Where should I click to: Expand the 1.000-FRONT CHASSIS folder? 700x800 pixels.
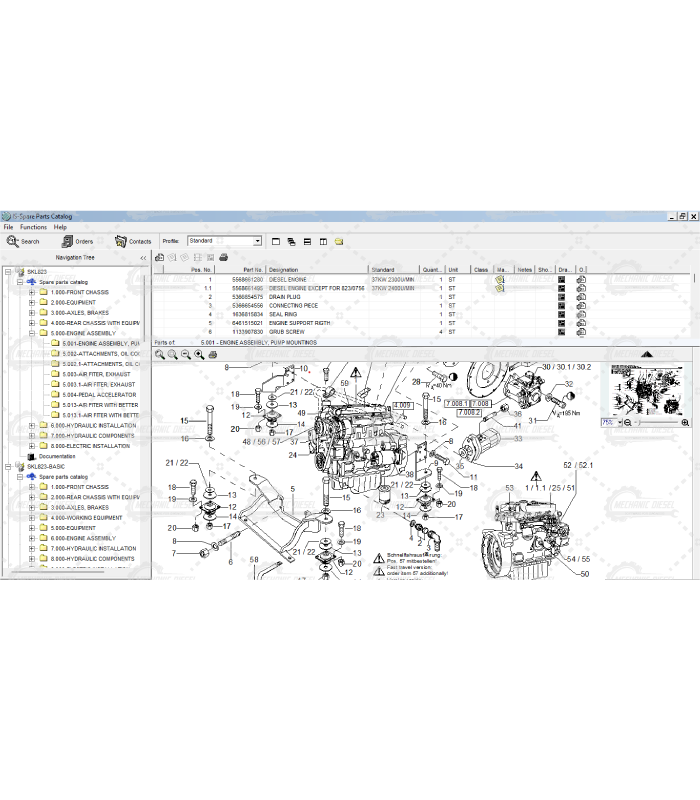pyautogui.click(x=32, y=292)
